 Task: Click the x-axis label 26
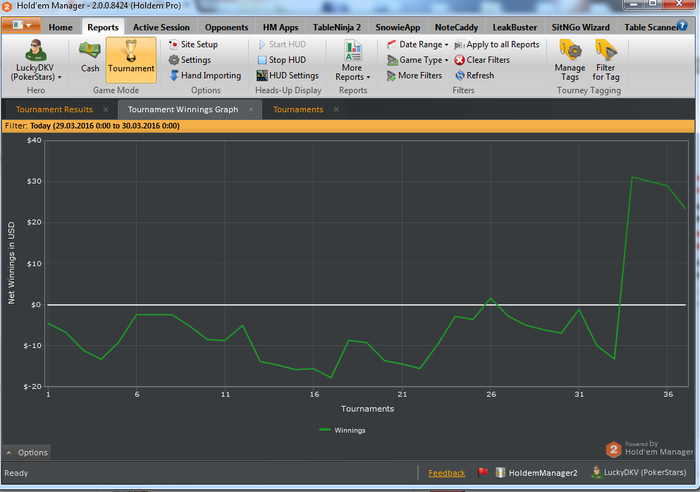point(491,394)
